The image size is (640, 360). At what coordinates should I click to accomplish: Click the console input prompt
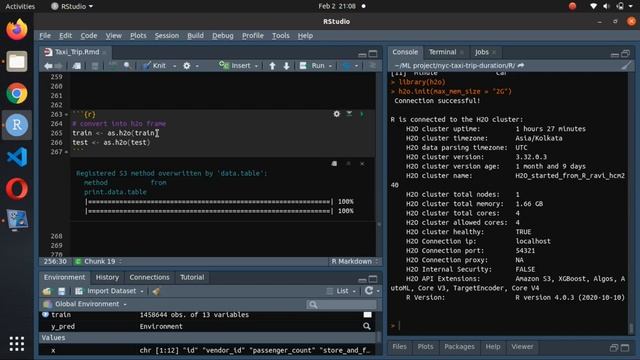pos(510,325)
